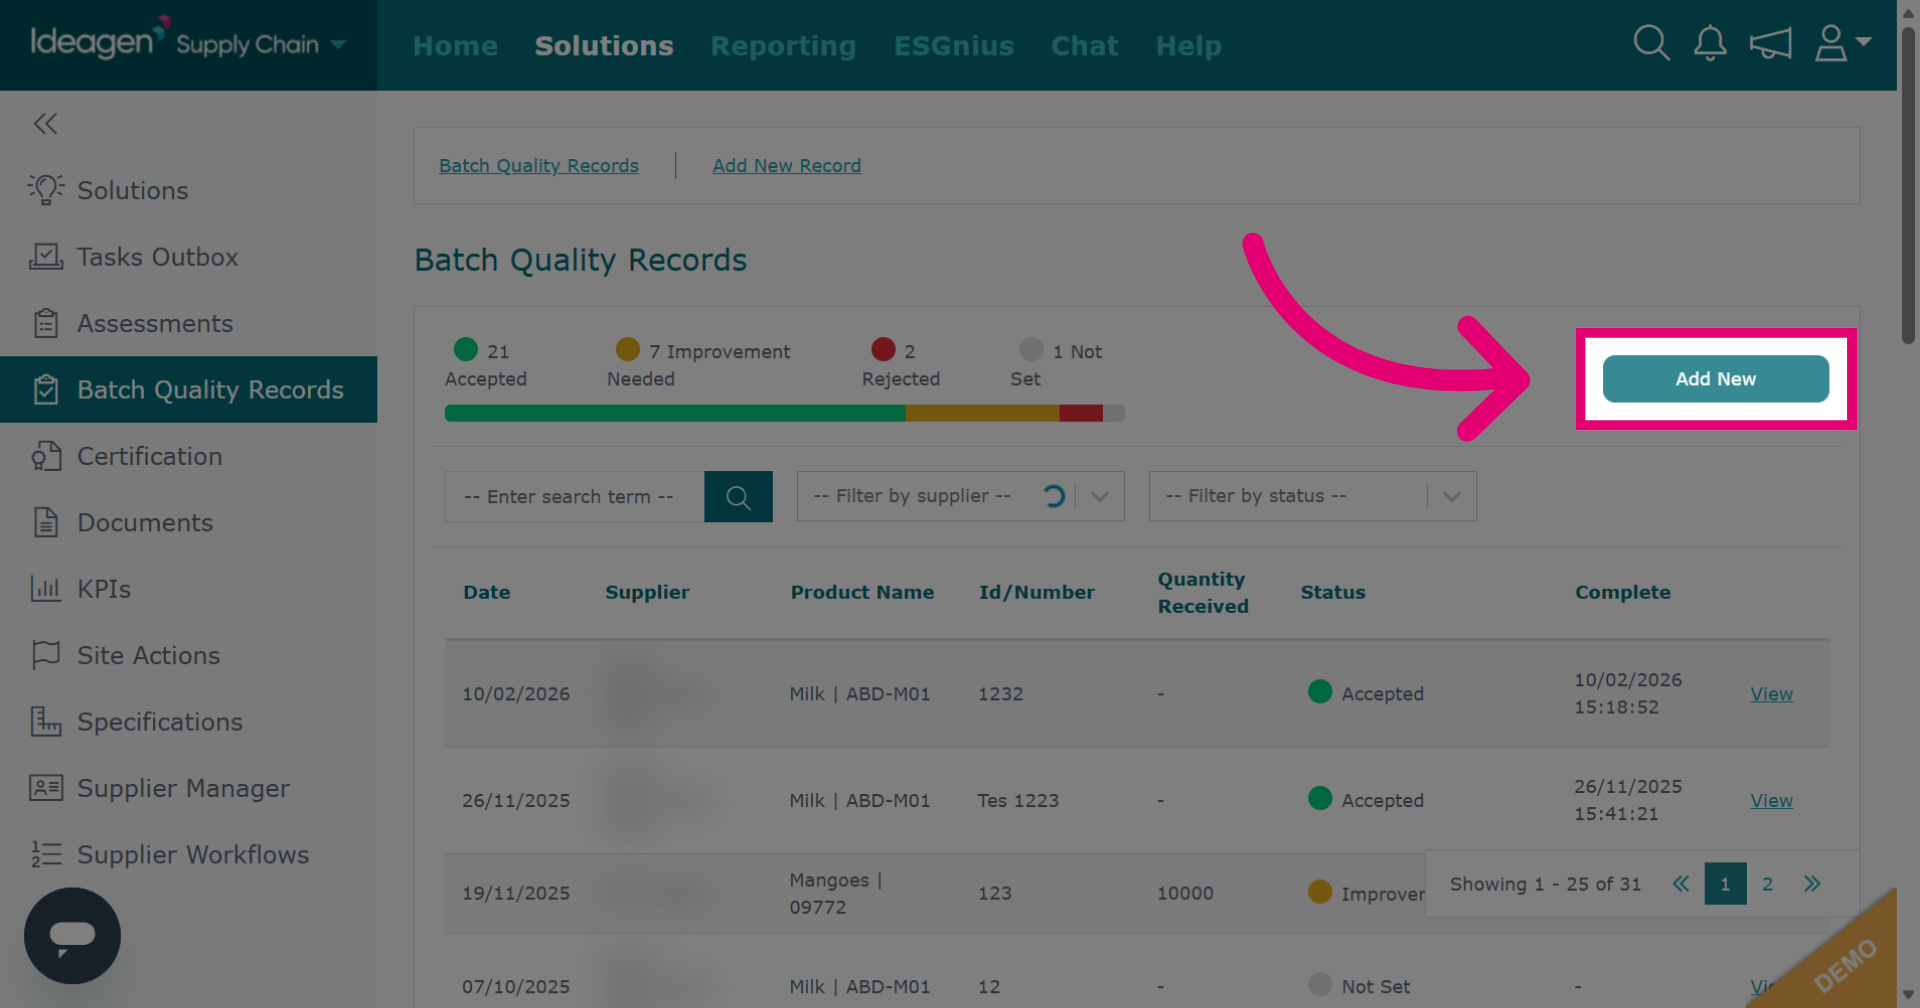Click the Add New button
This screenshot has width=1920, height=1008.
tap(1716, 379)
